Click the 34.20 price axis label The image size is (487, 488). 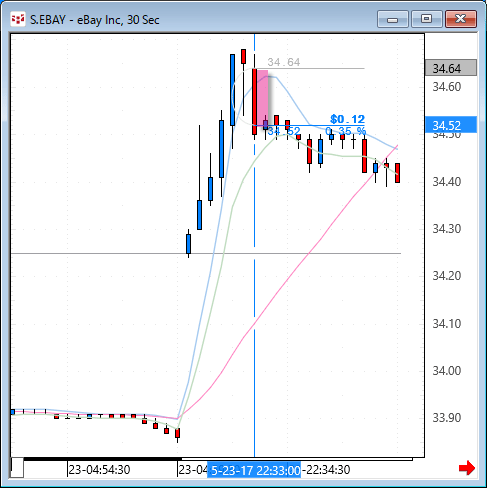pos(447,276)
